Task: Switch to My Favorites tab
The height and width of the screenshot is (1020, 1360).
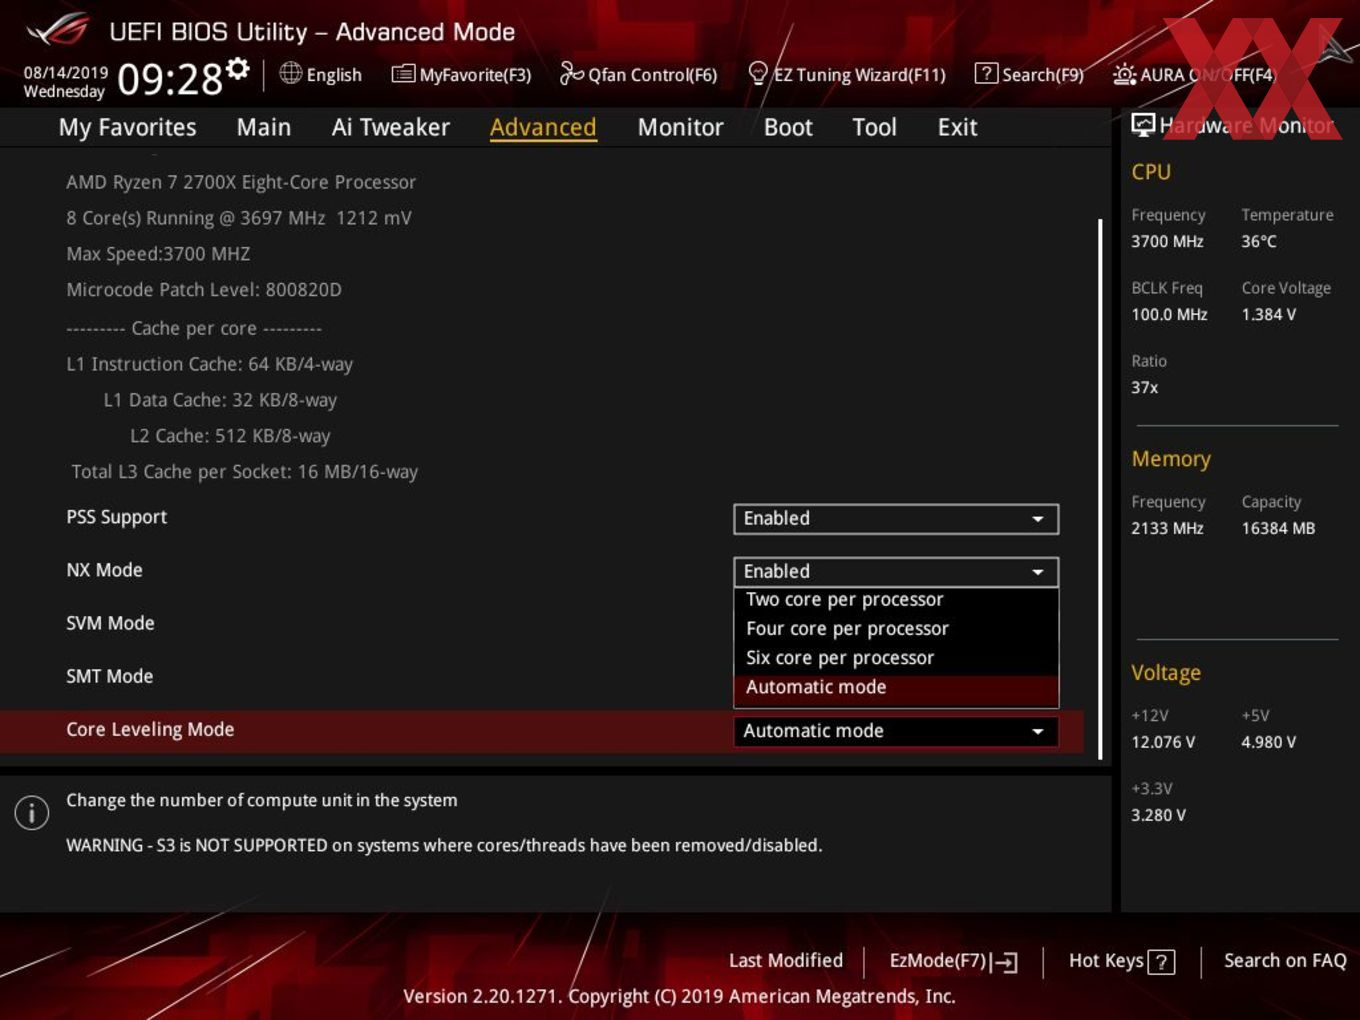Action: click(x=127, y=127)
